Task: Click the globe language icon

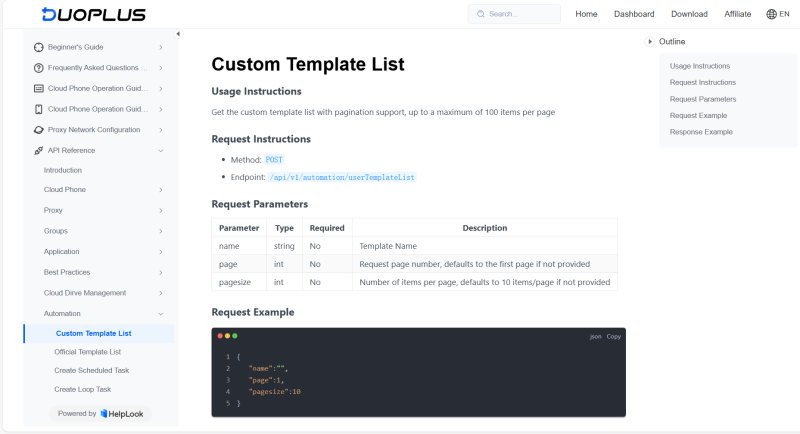Action: [771, 14]
